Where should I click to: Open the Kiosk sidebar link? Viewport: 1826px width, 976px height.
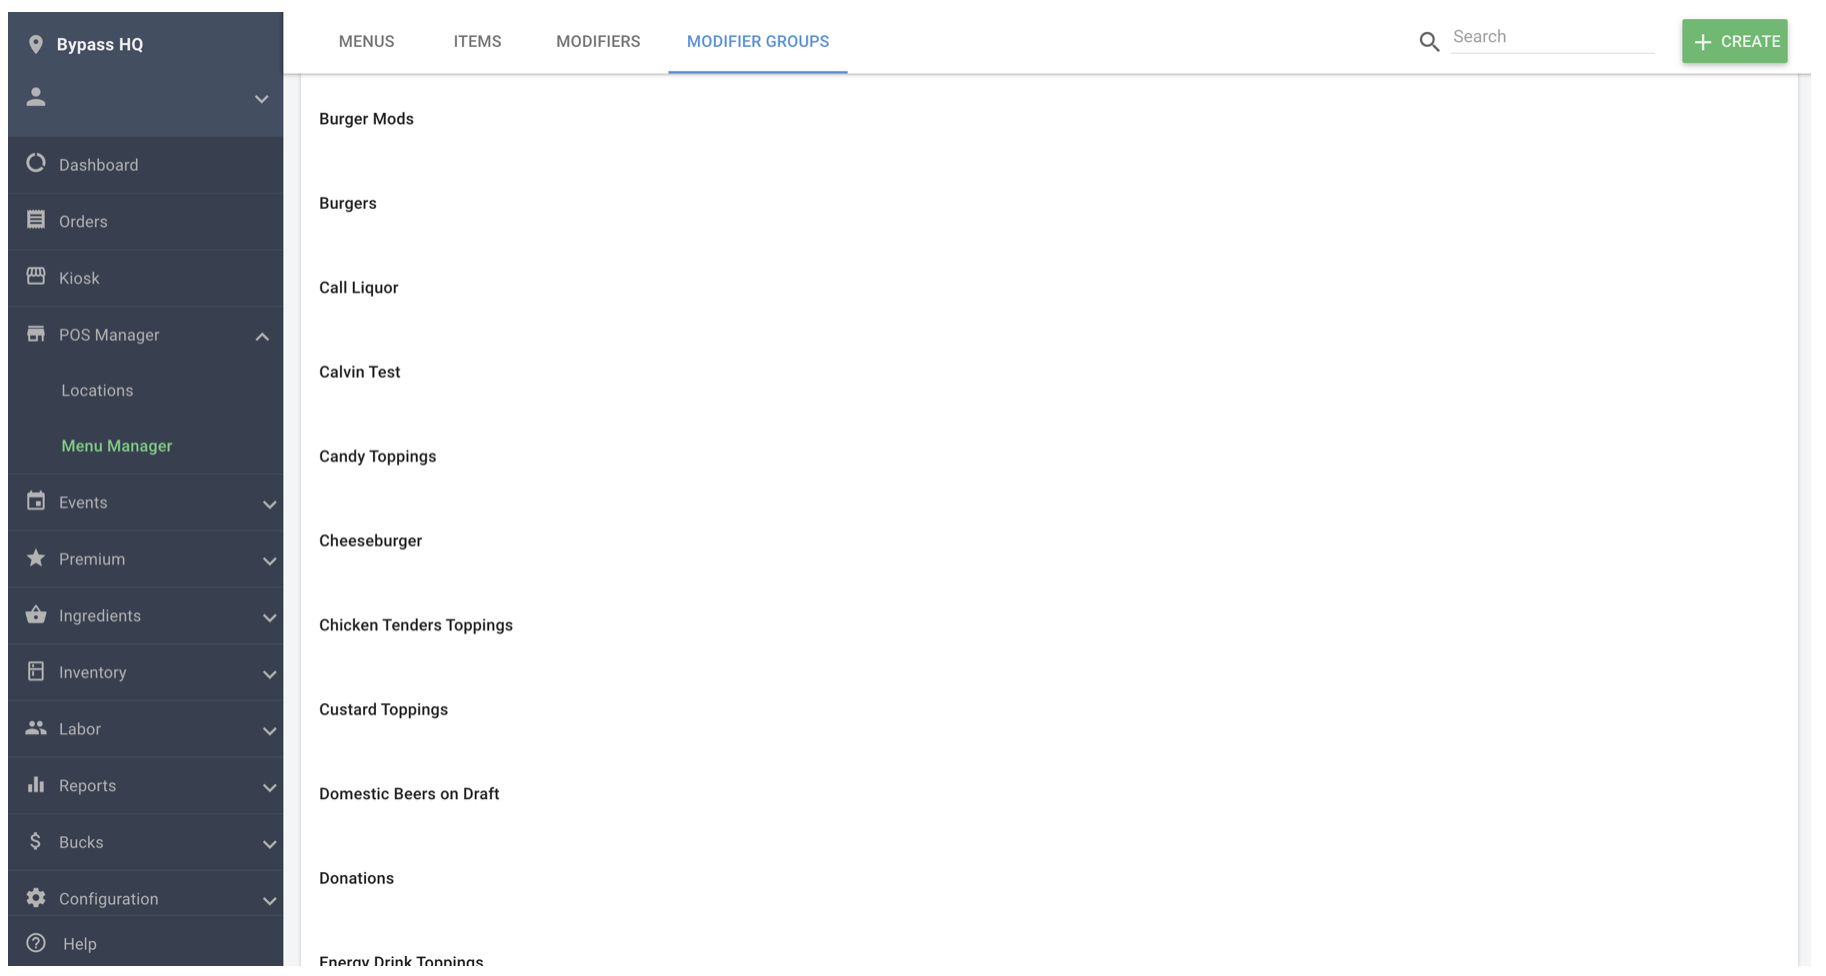[79, 278]
